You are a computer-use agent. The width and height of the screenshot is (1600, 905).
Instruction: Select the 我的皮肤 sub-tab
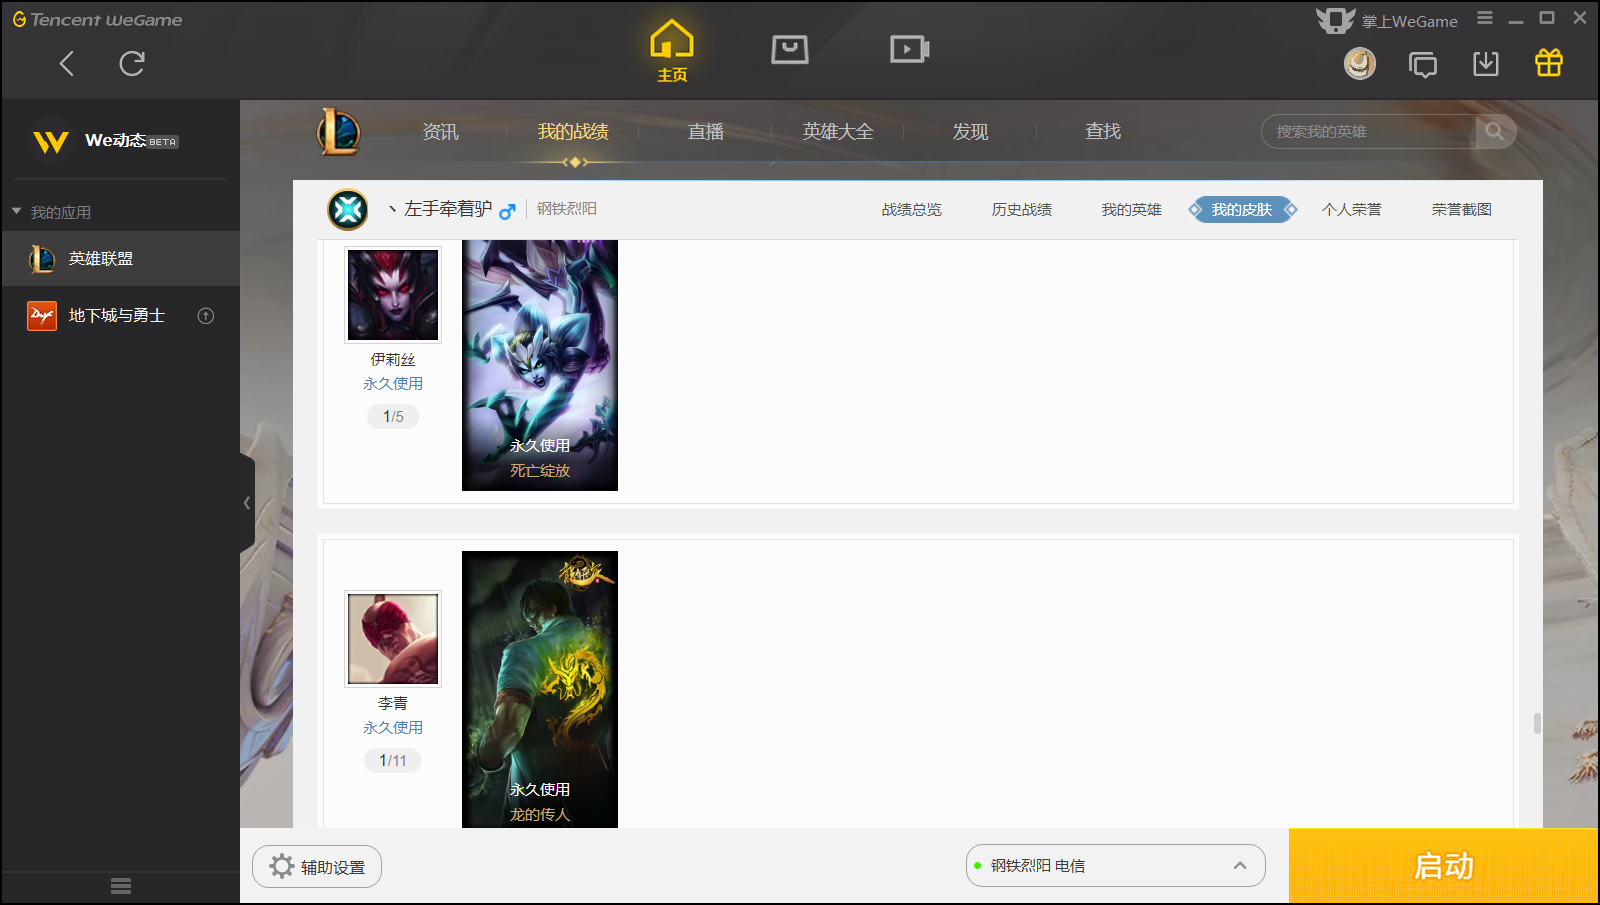coord(1242,210)
